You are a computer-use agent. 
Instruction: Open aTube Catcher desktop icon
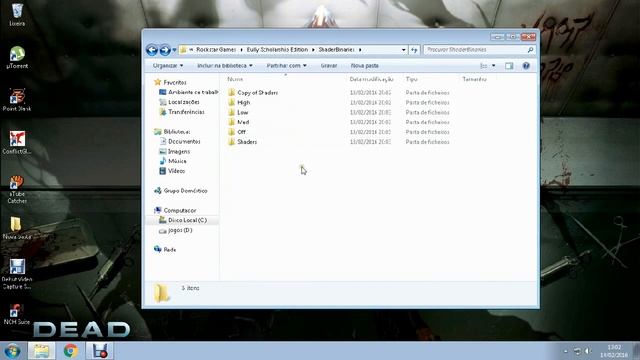tap(17, 189)
